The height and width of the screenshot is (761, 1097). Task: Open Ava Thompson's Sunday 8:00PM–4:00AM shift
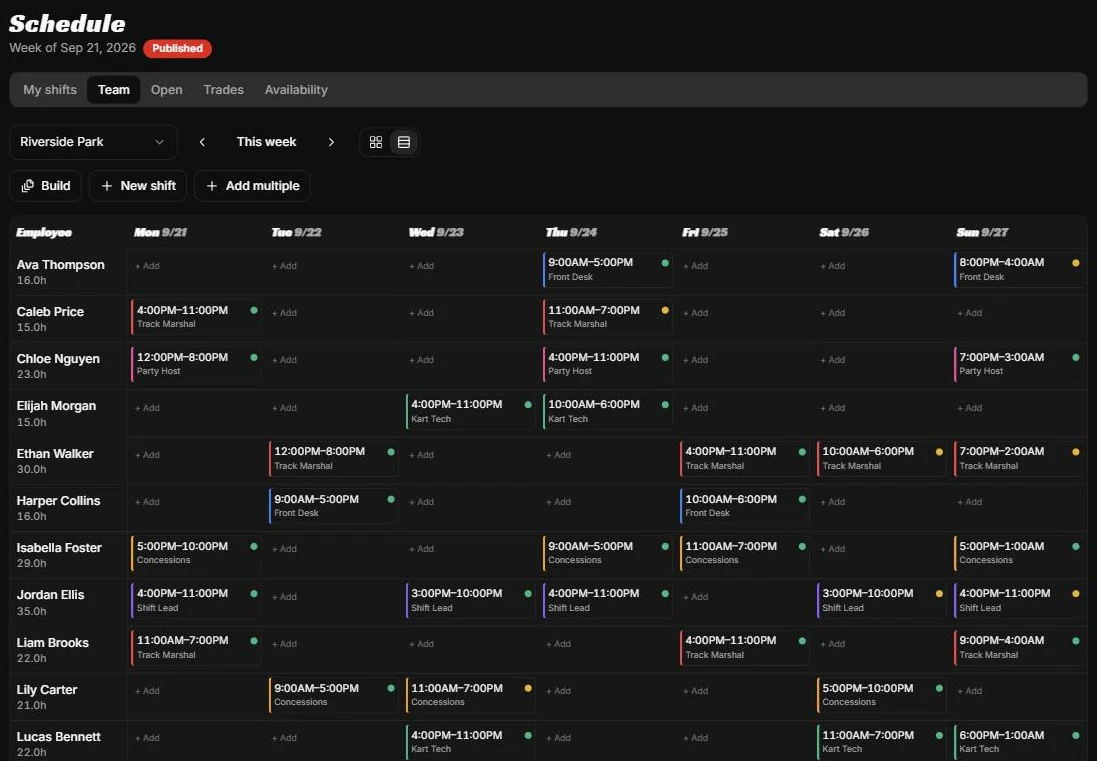[1019, 269]
